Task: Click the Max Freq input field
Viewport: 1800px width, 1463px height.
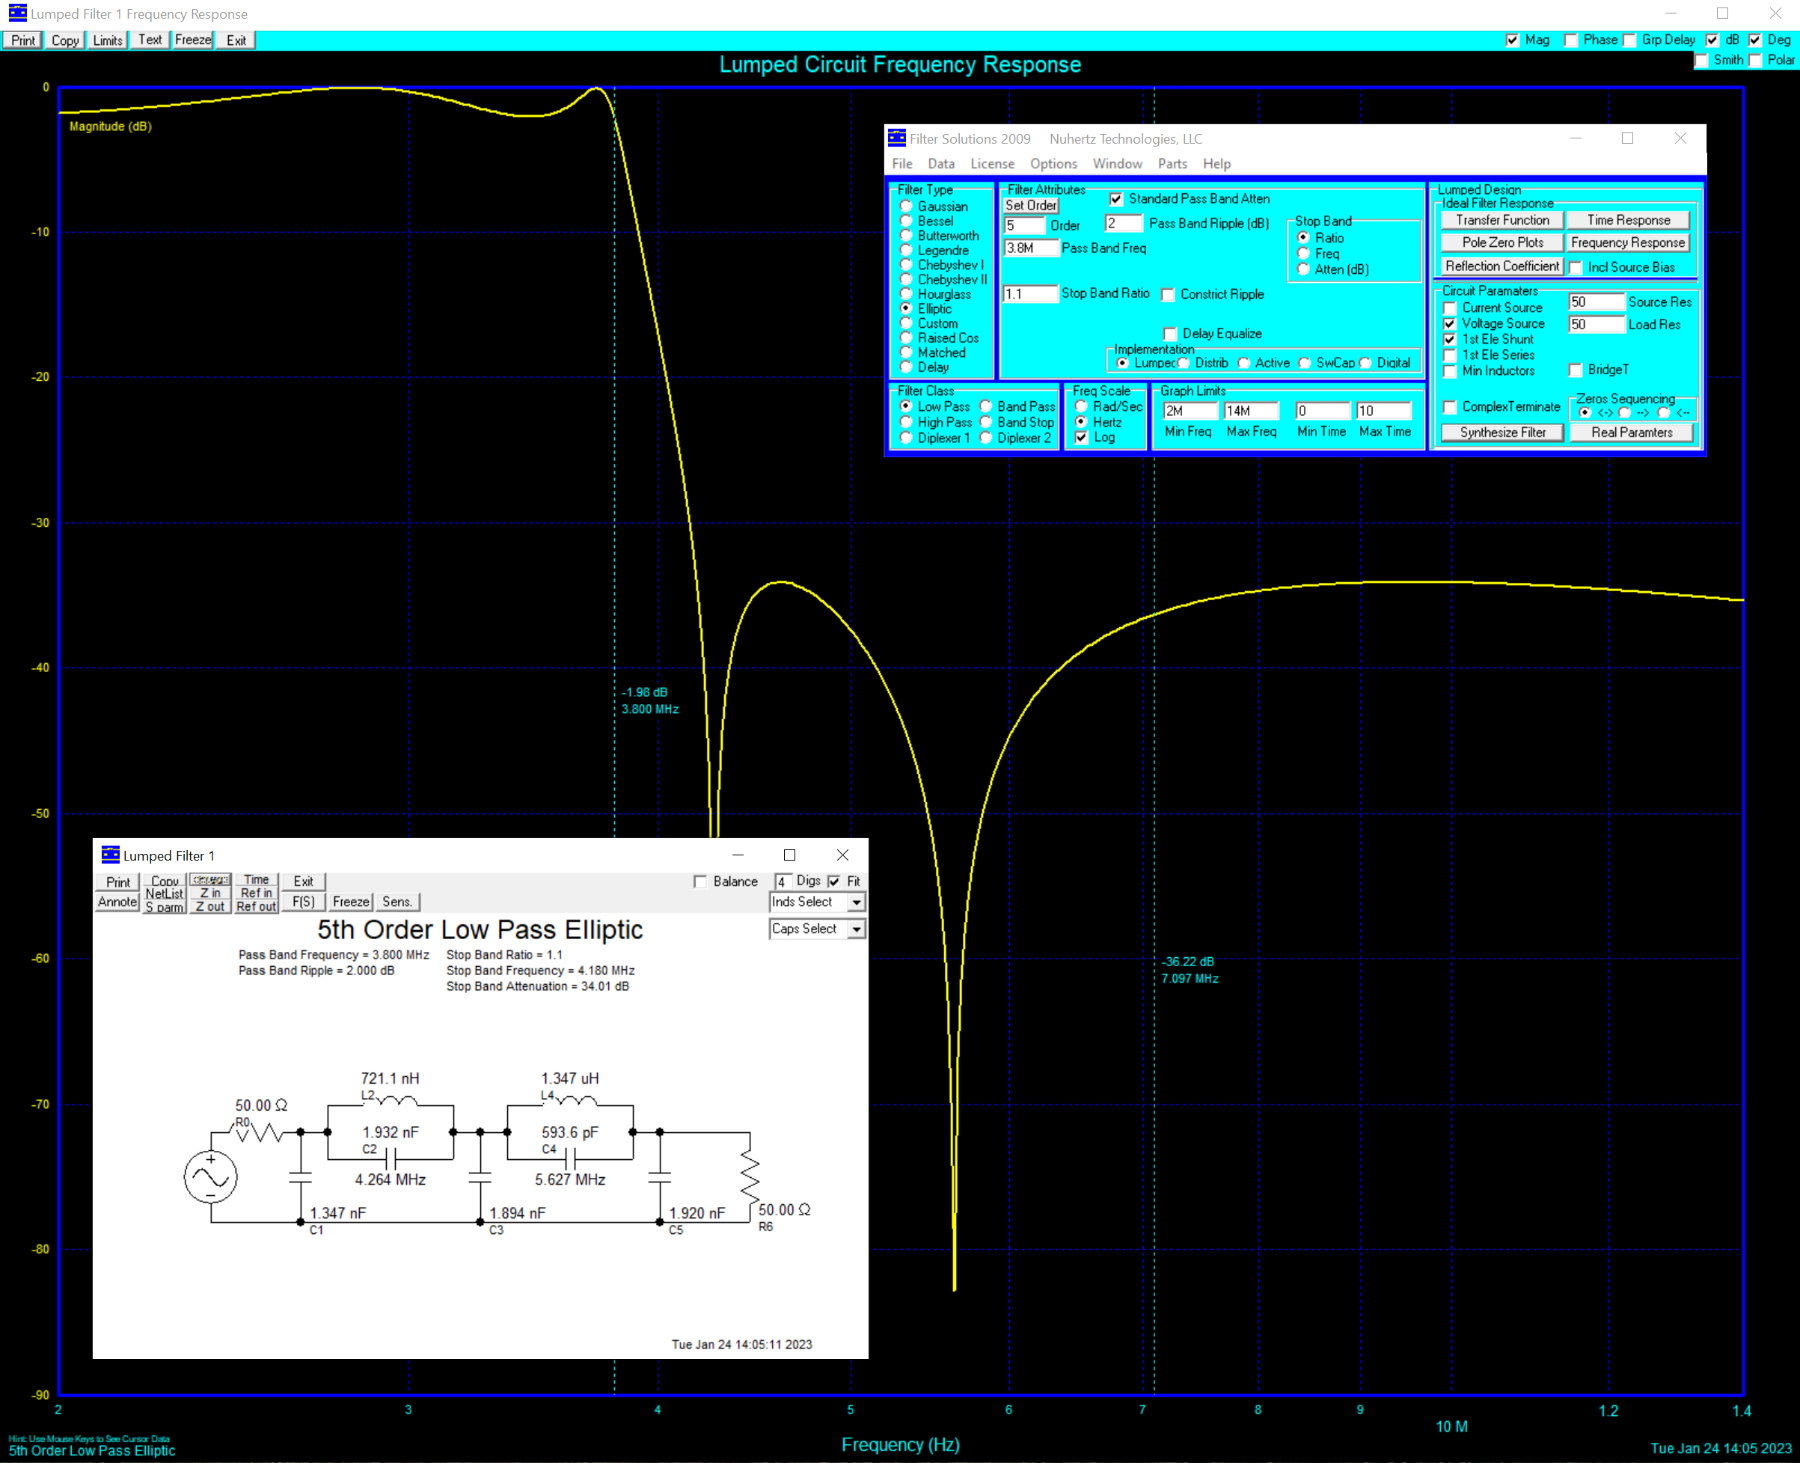Action: coord(1252,411)
